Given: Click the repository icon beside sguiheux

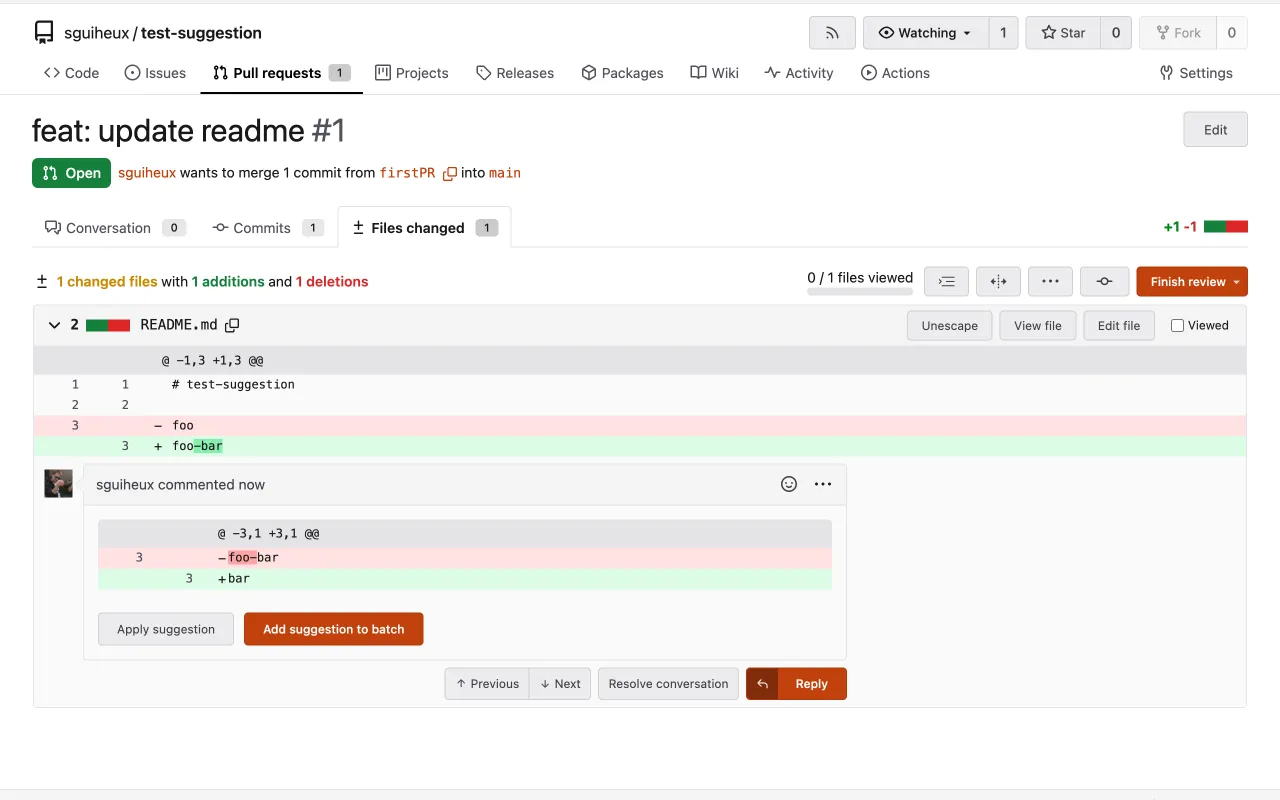Looking at the screenshot, I should [x=44, y=33].
